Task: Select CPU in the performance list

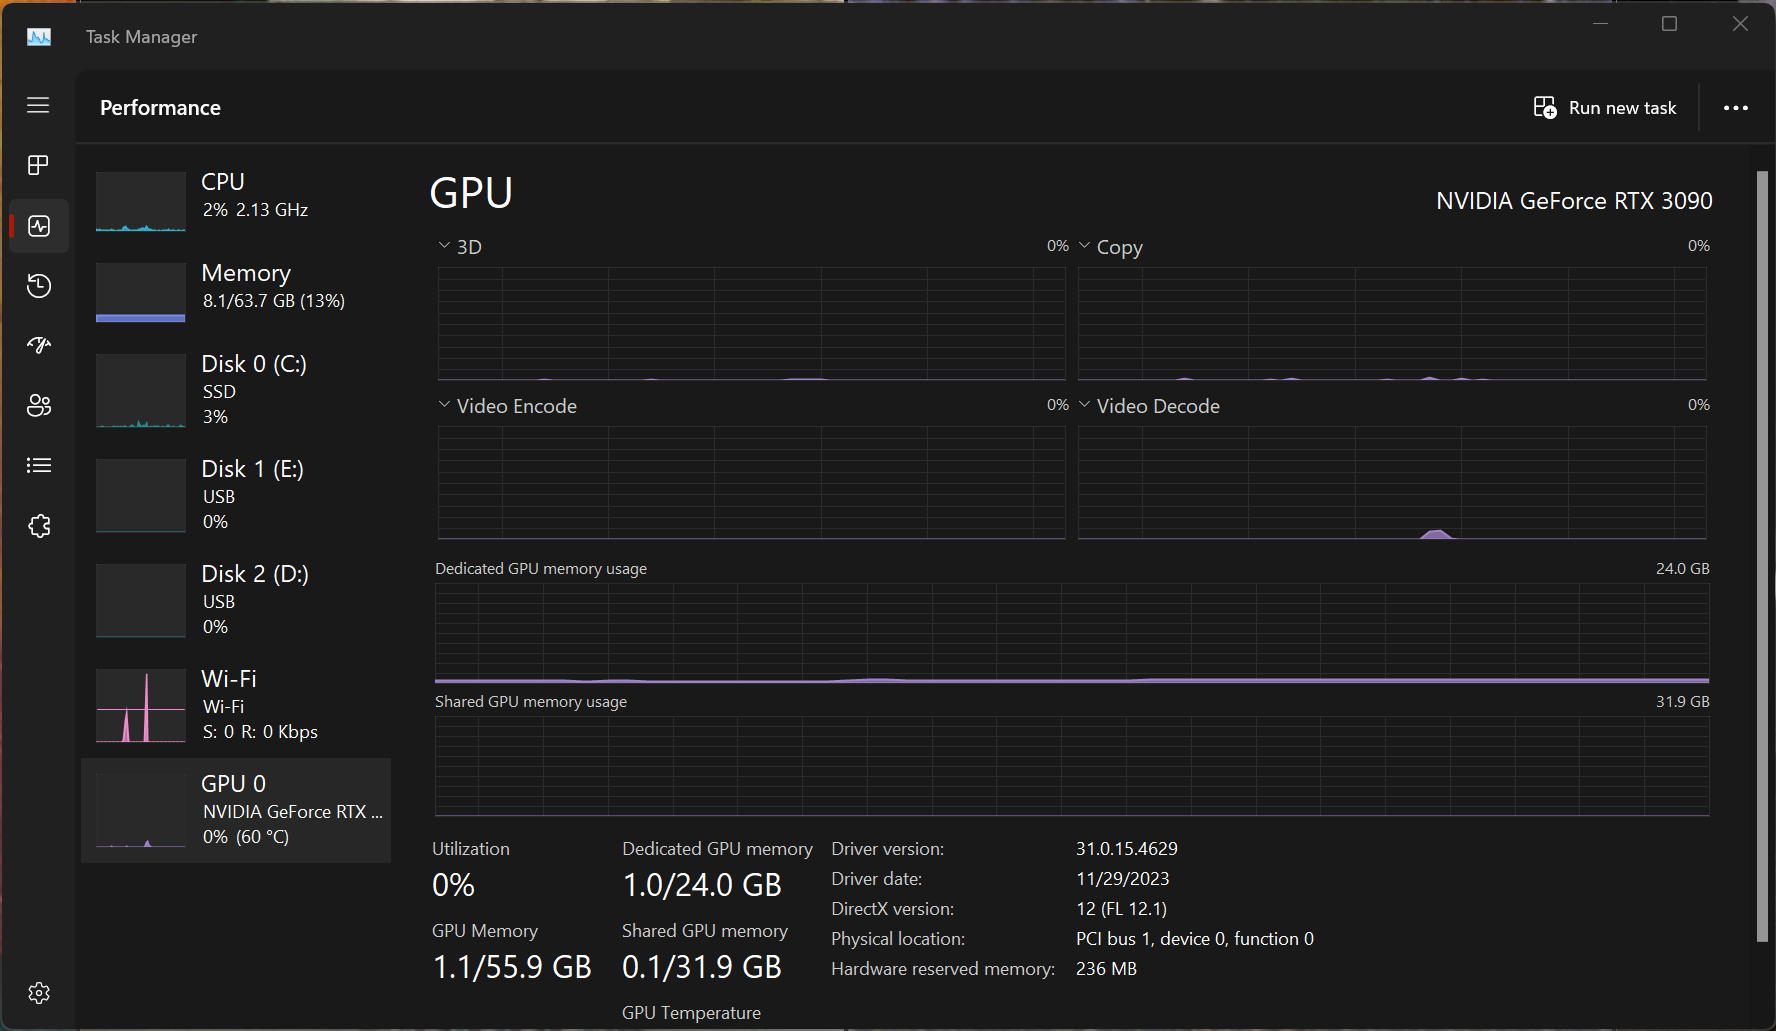Action: (x=236, y=201)
